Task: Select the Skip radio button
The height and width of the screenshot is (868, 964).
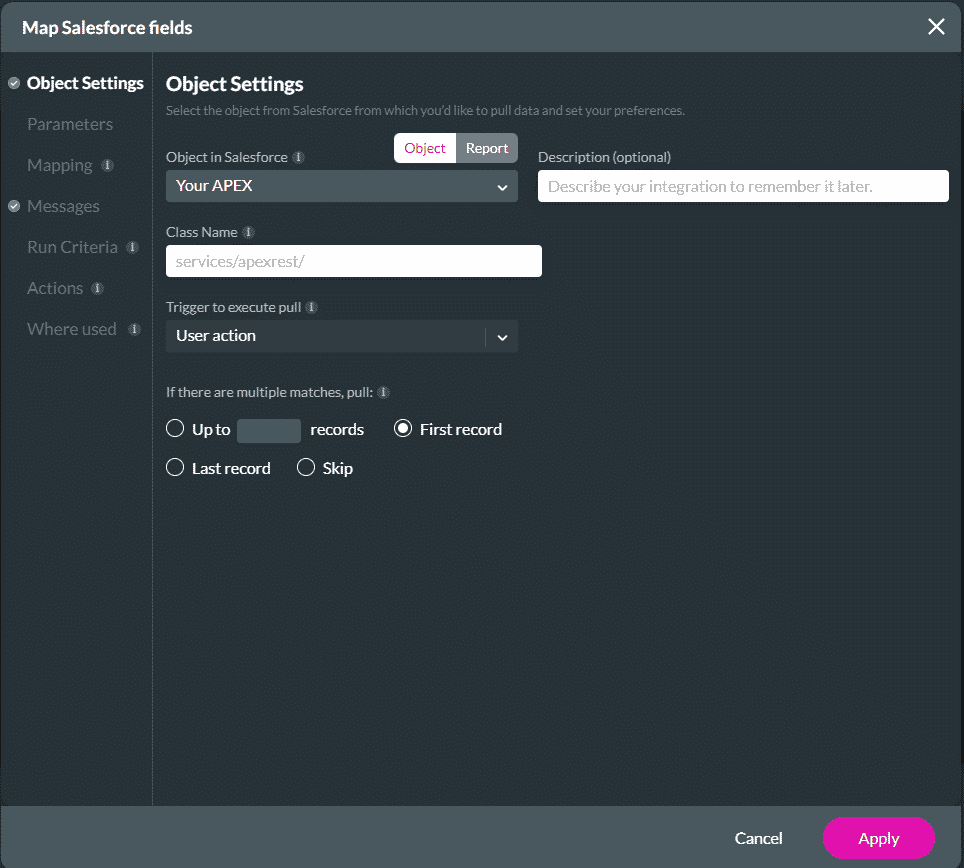Action: 306,468
